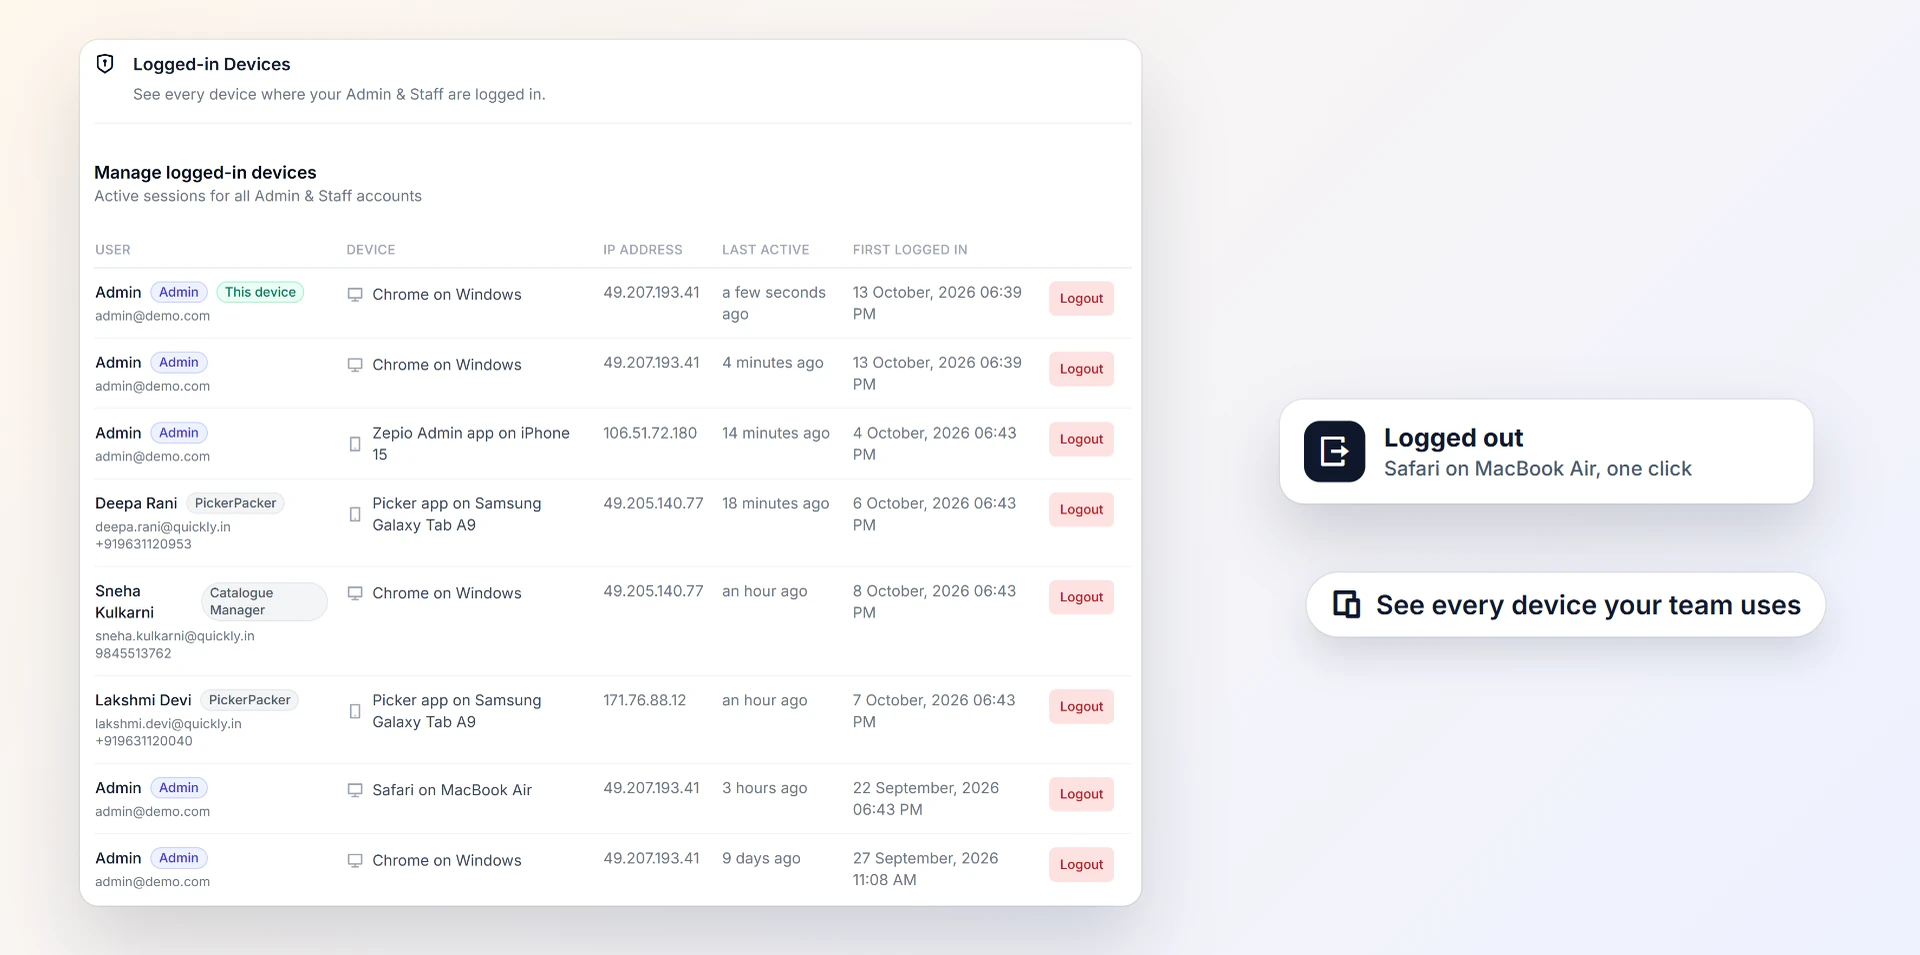The width and height of the screenshot is (1920, 955).
Task: Click the 18 minutes ago cell
Action: (776, 503)
